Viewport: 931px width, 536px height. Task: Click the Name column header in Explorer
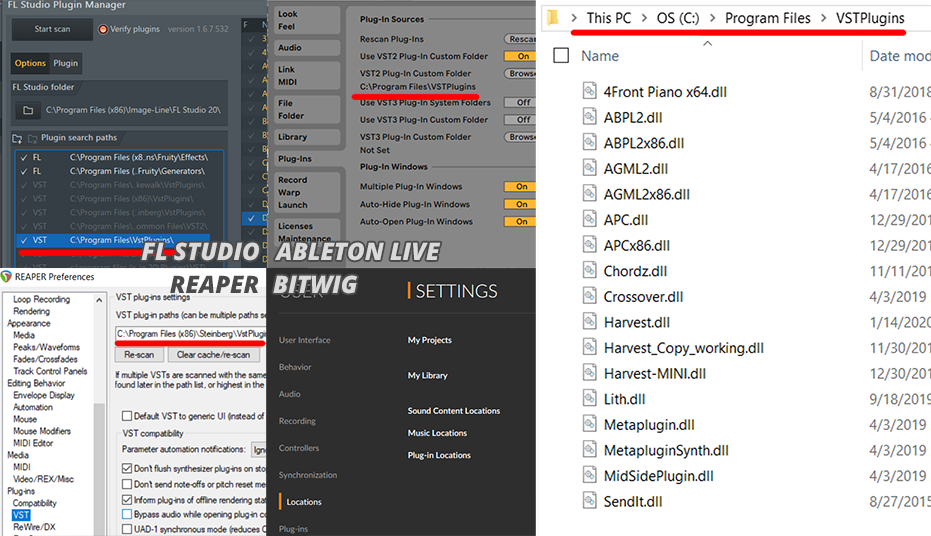click(600, 56)
